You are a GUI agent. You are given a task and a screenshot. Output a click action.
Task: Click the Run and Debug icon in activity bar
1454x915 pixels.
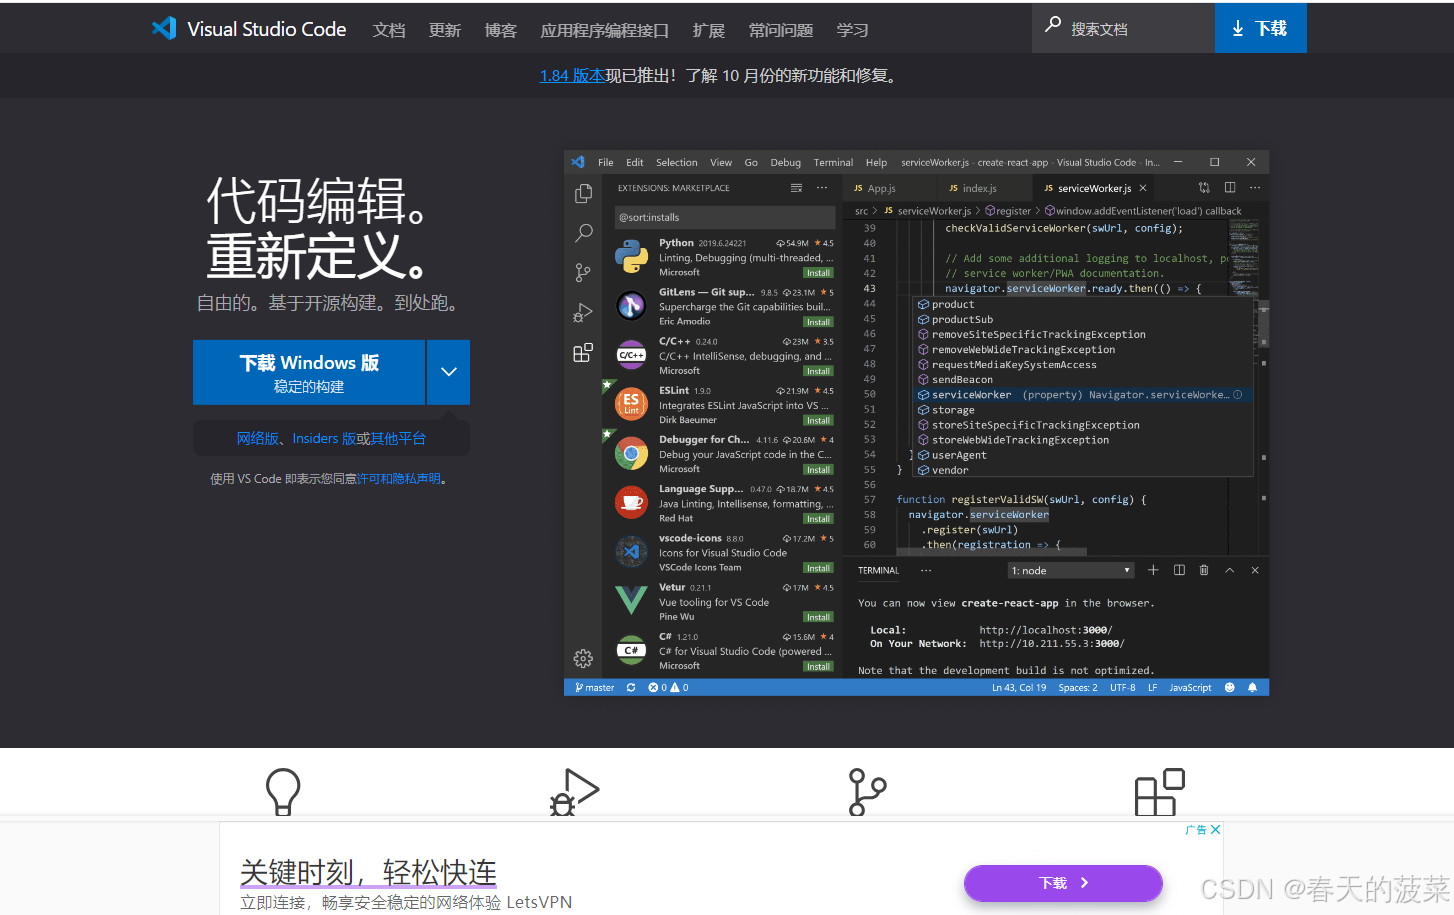point(583,312)
